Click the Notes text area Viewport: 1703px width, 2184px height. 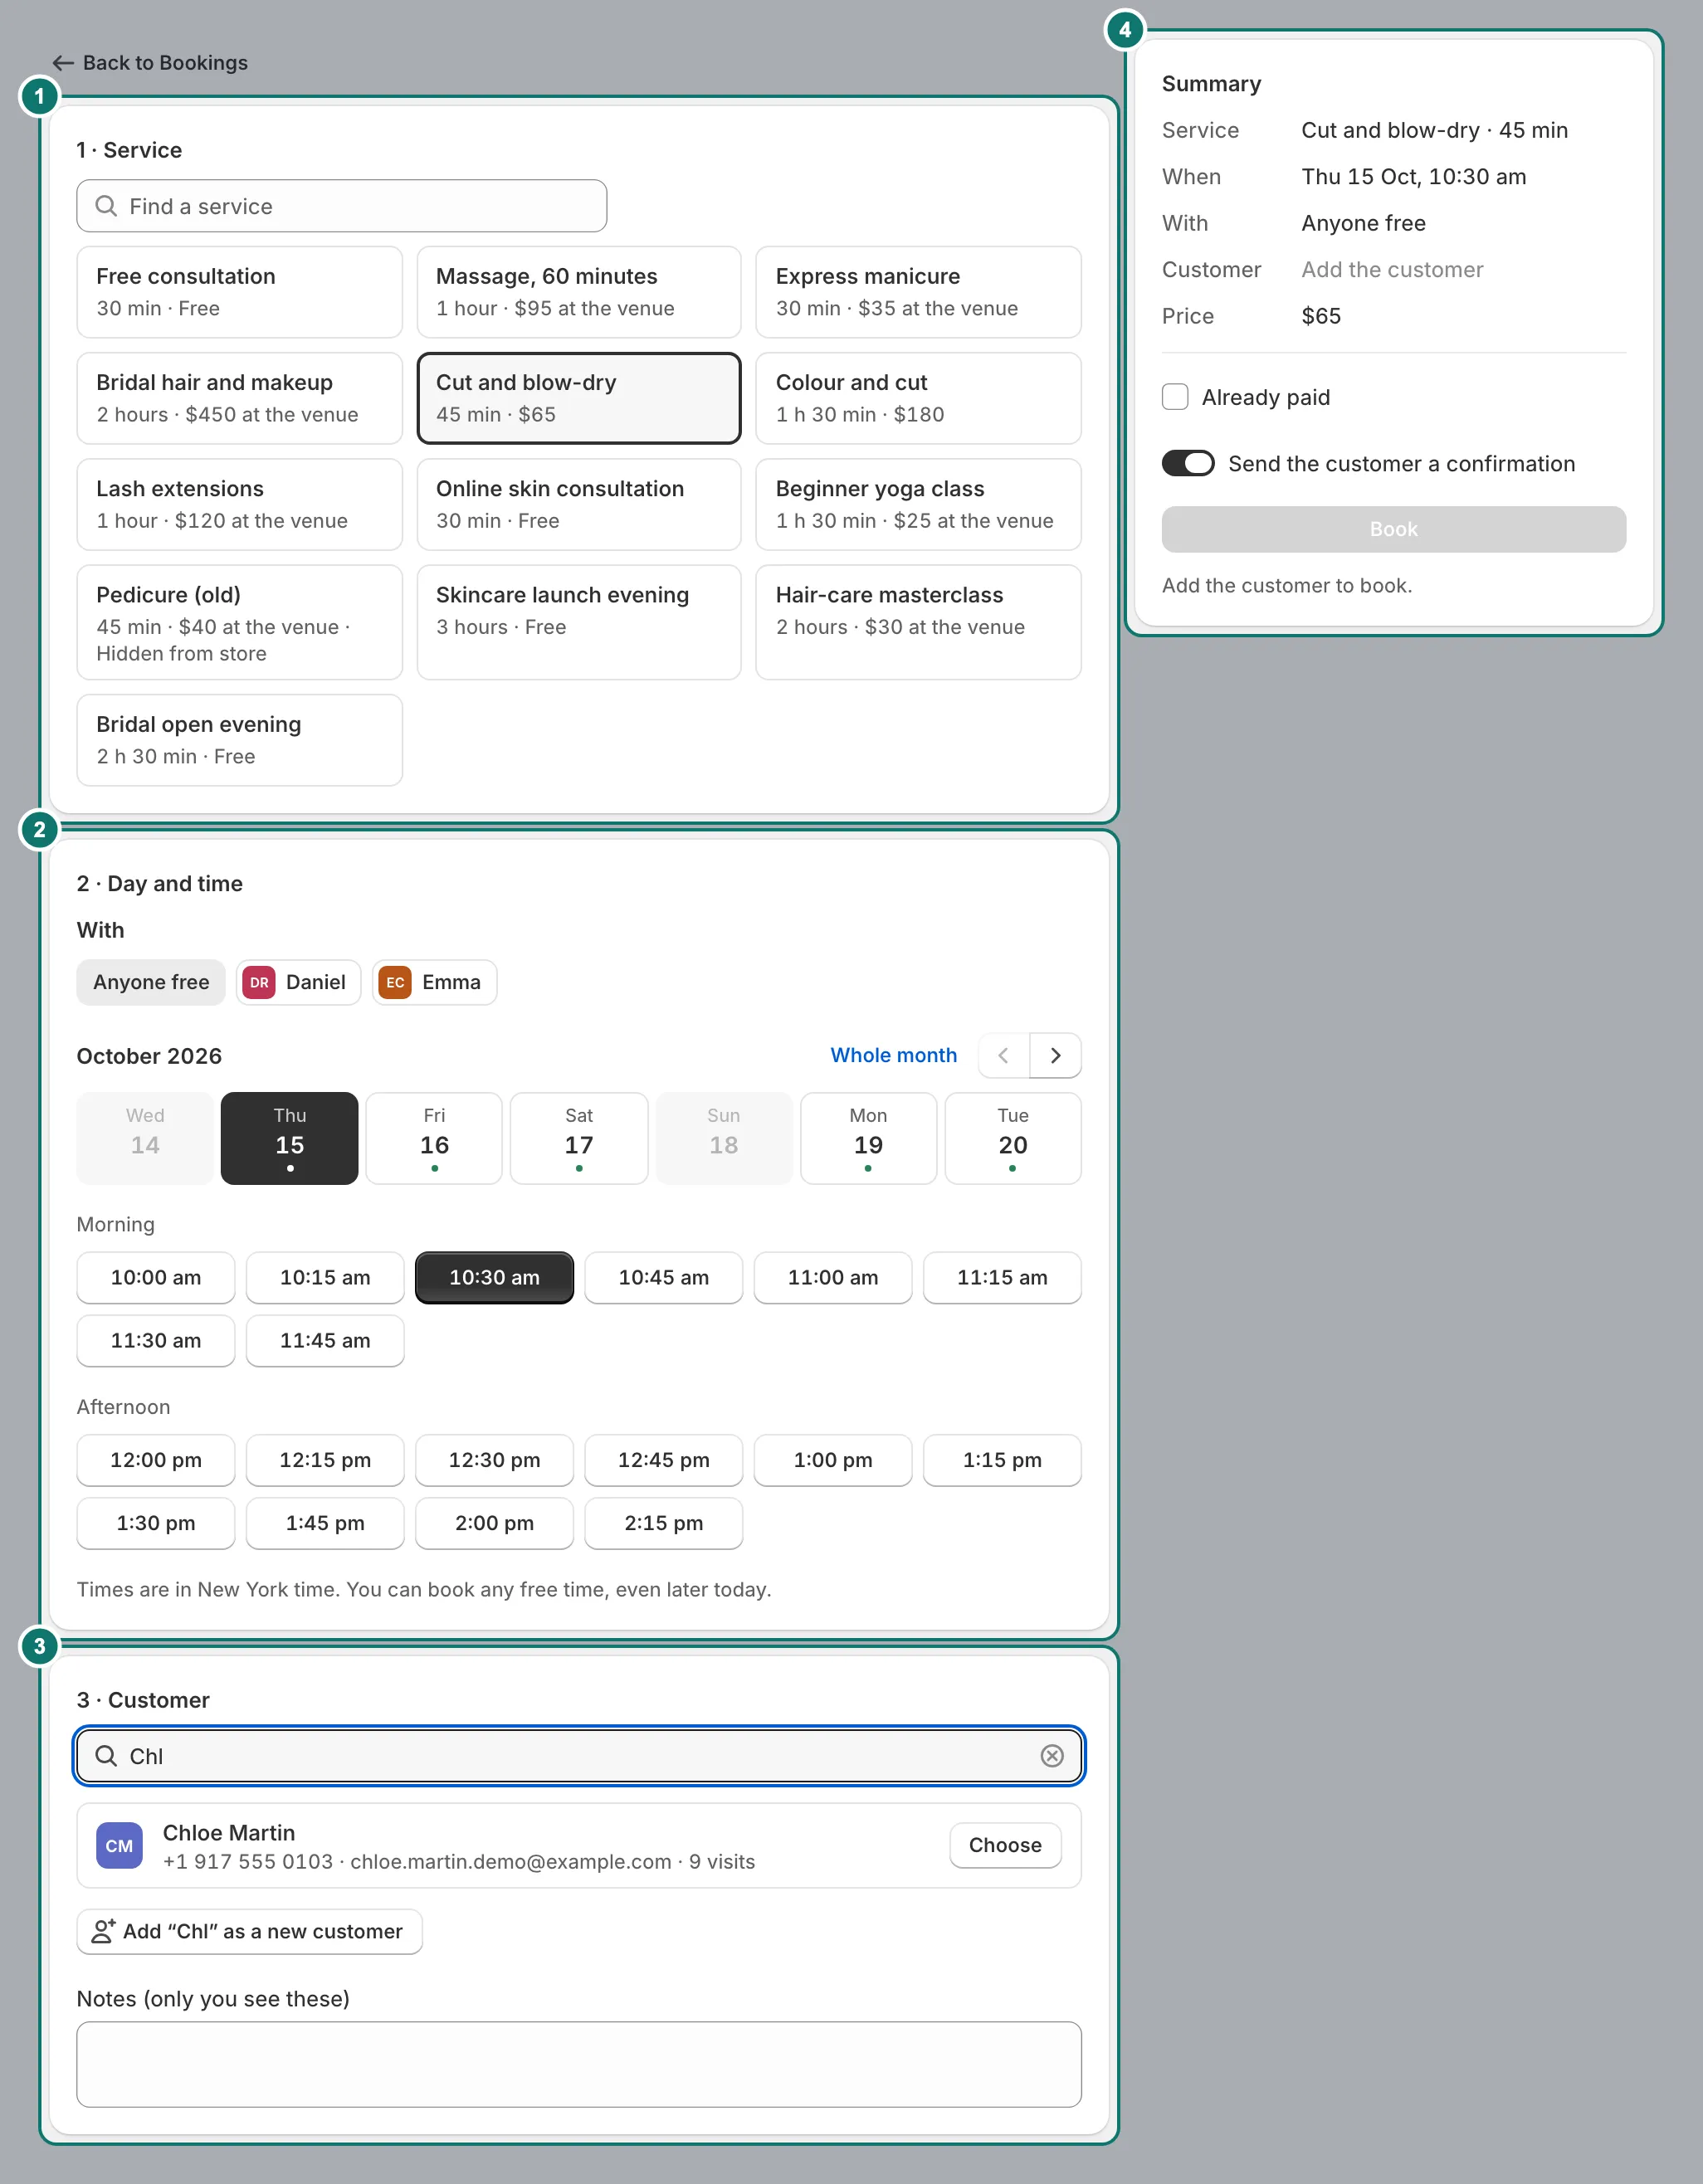(579, 2064)
